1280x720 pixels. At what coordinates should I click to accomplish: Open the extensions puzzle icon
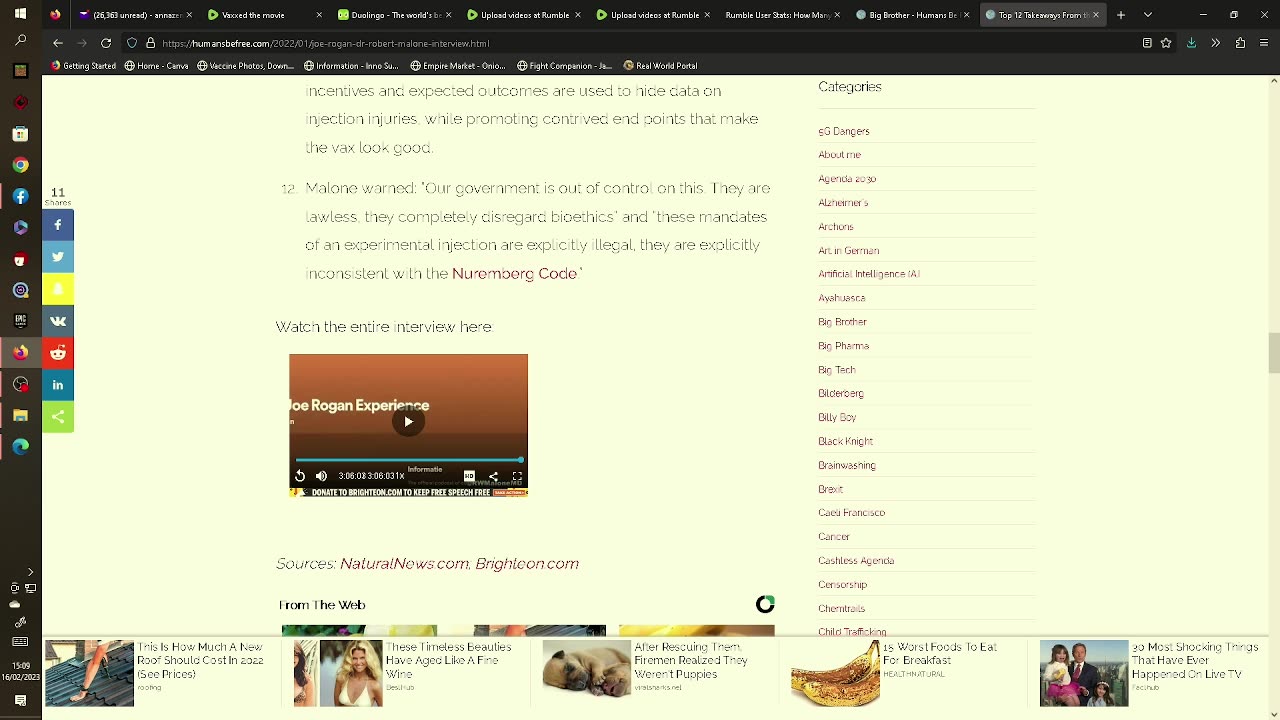(x=1240, y=43)
